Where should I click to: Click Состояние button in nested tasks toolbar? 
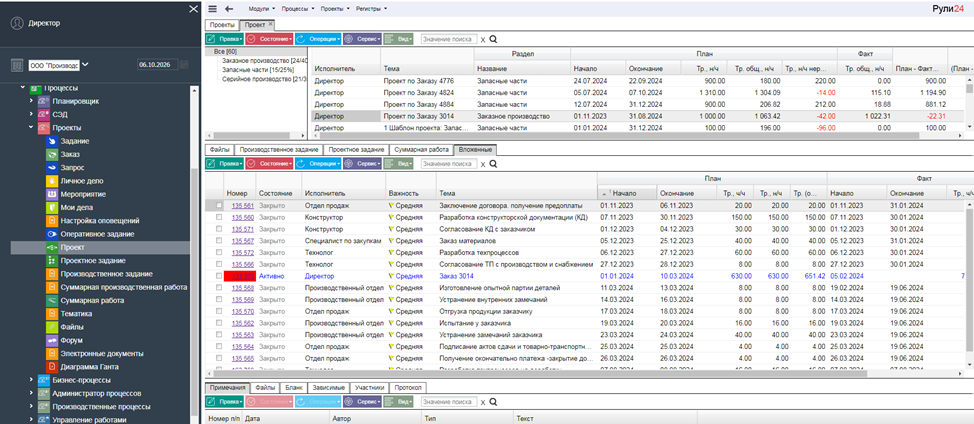click(x=269, y=164)
